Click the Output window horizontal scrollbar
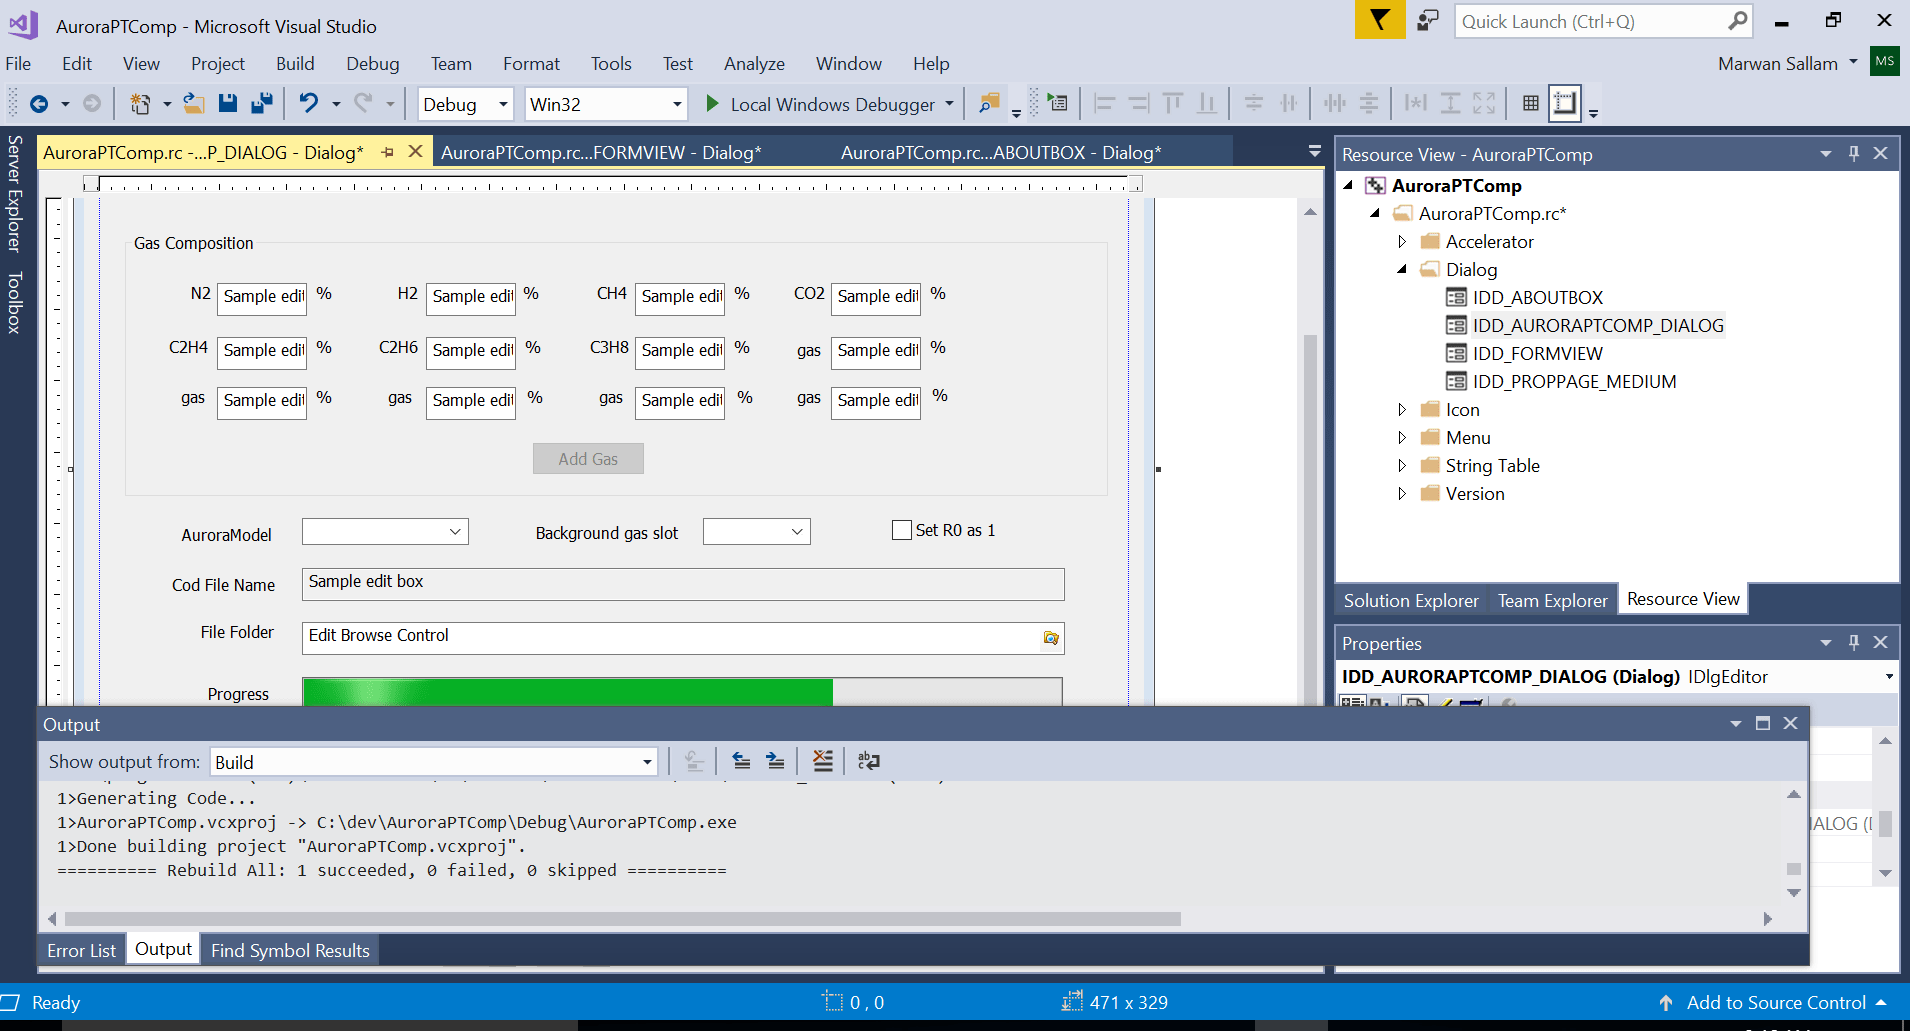The width and height of the screenshot is (1910, 1031). pyautogui.click(x=622, y=918)
